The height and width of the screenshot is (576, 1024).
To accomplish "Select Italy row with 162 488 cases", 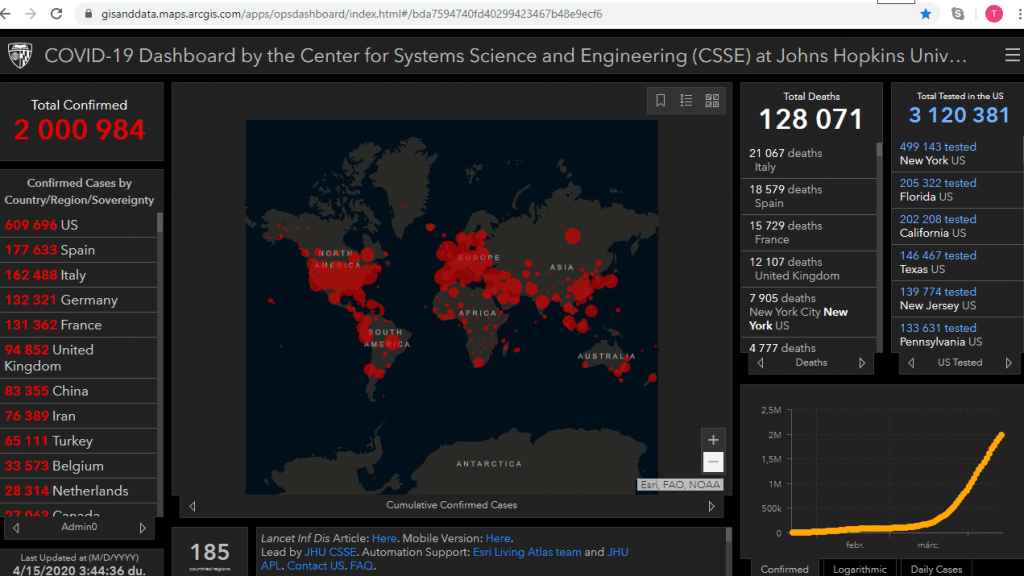I will coord(78,275).
